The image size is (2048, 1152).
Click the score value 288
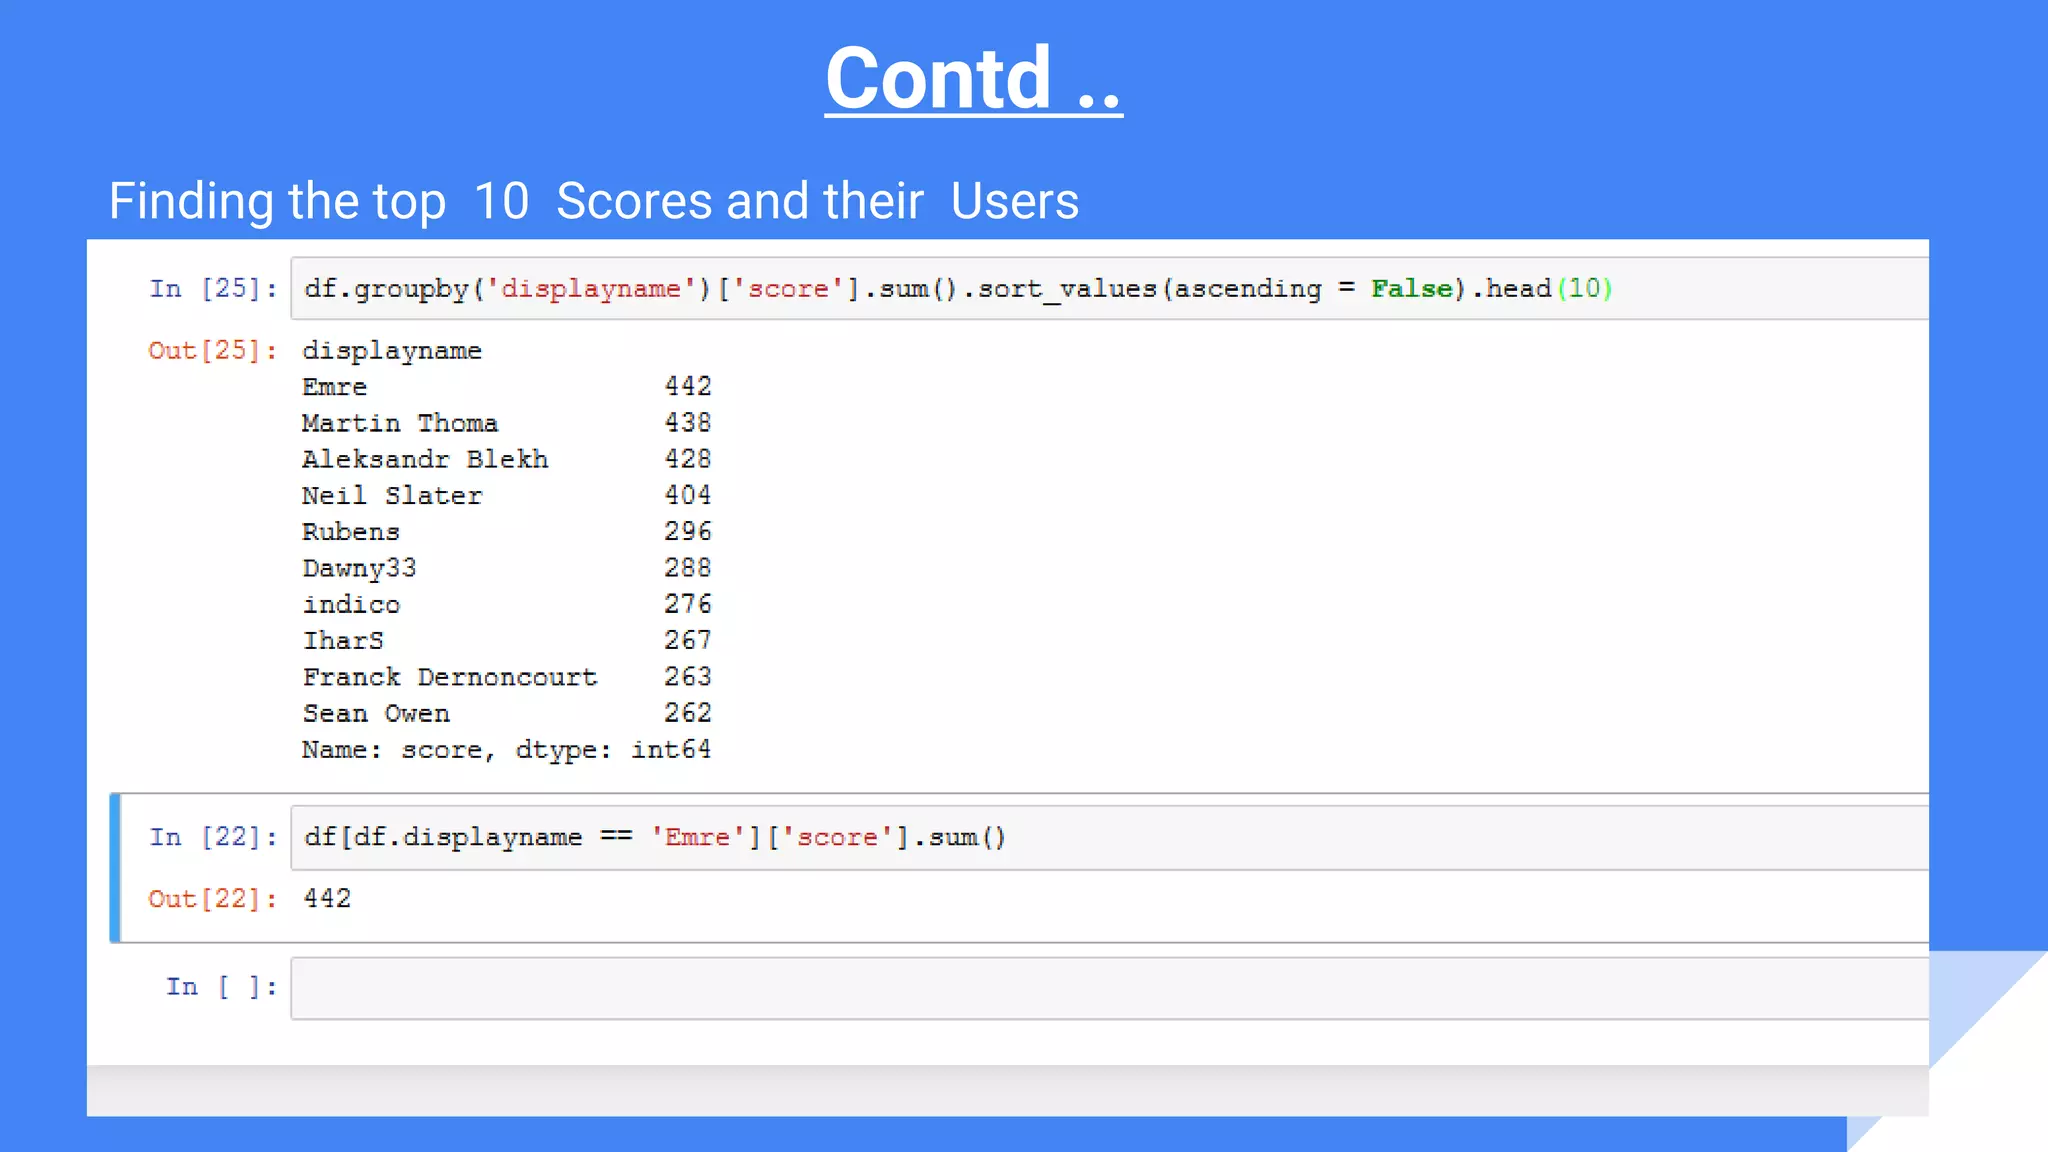click(x=688, y=567)
